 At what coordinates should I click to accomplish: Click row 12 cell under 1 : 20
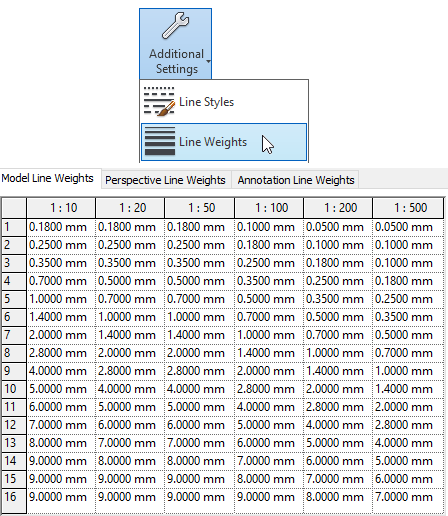coord(130,425)
